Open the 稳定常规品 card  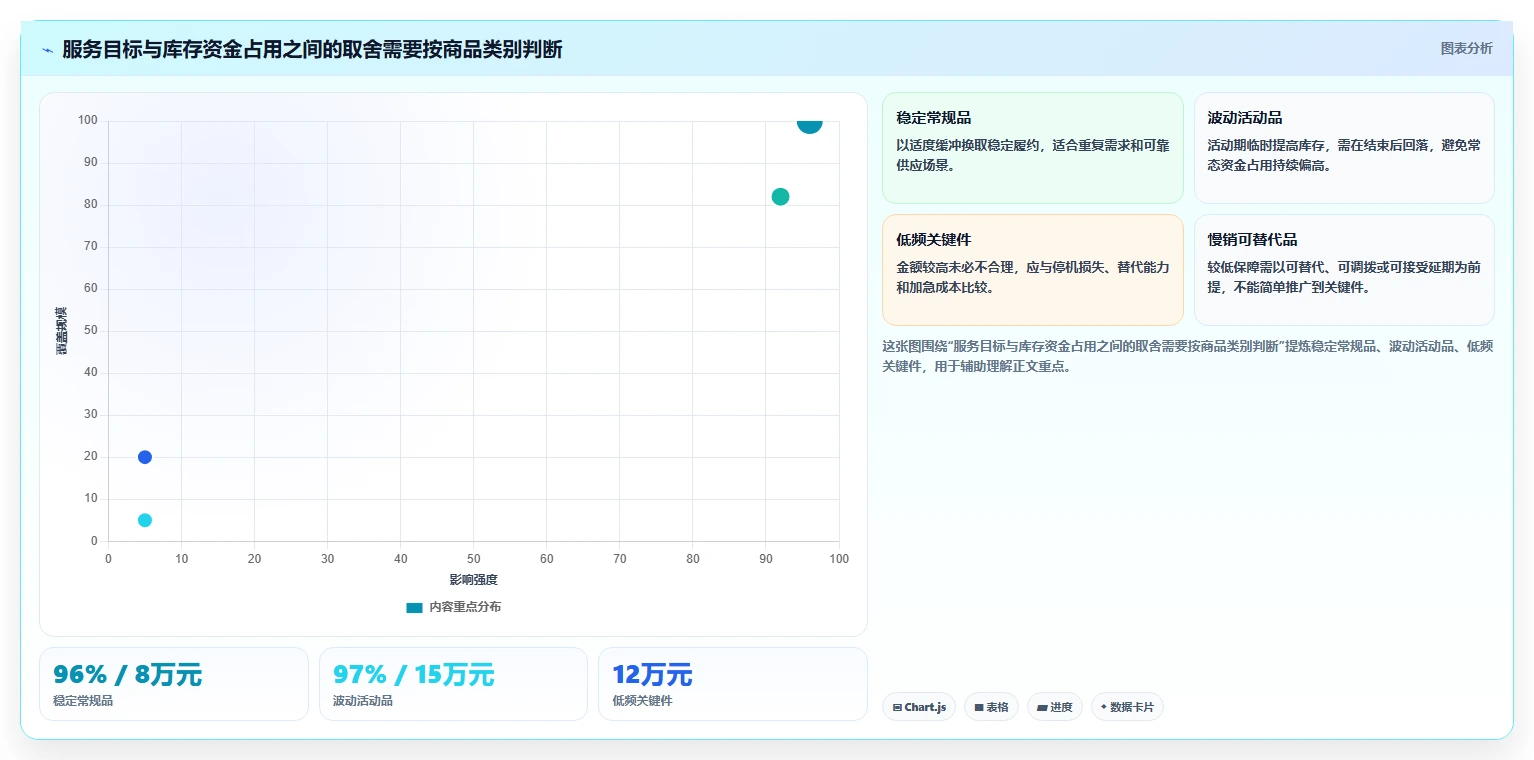point(1032,148)
